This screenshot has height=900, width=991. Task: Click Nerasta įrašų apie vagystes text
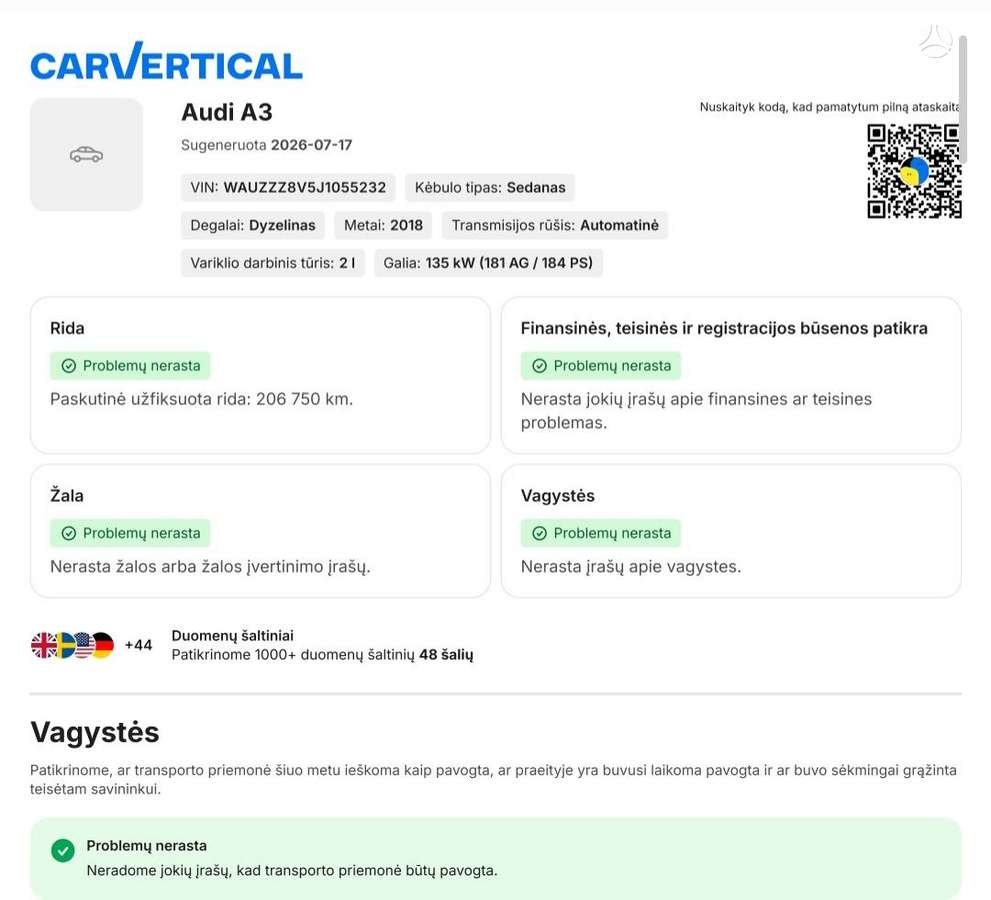pos(631,567)
